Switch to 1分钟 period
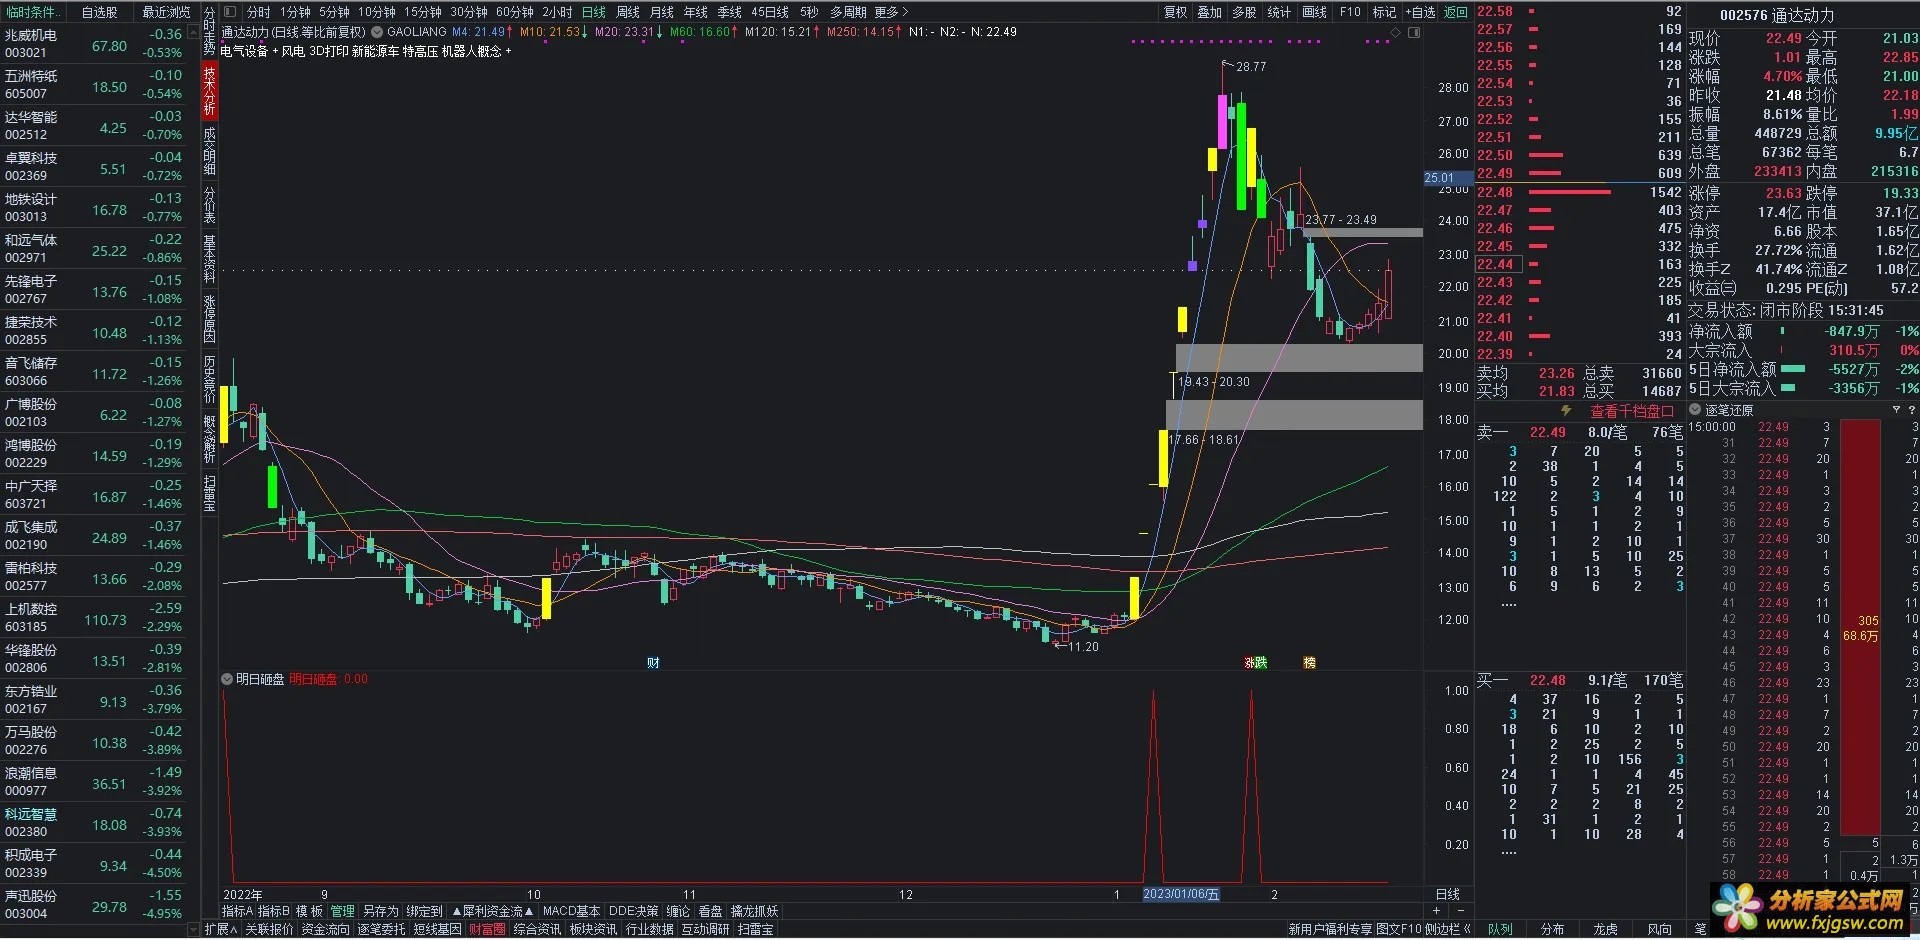Image resolution: width=1920 pixels, height=940 pixels. [295, 12]
